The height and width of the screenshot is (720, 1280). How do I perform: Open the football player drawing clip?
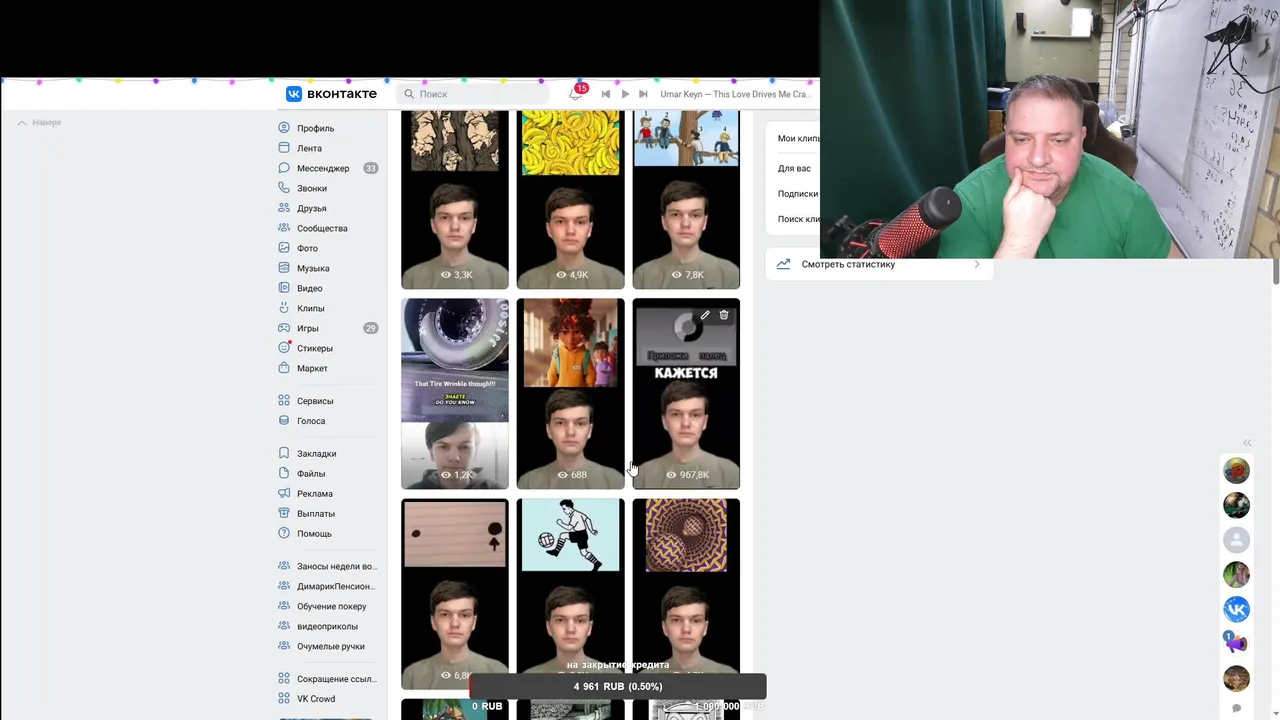pyautogui.click(x=570, y=594)
